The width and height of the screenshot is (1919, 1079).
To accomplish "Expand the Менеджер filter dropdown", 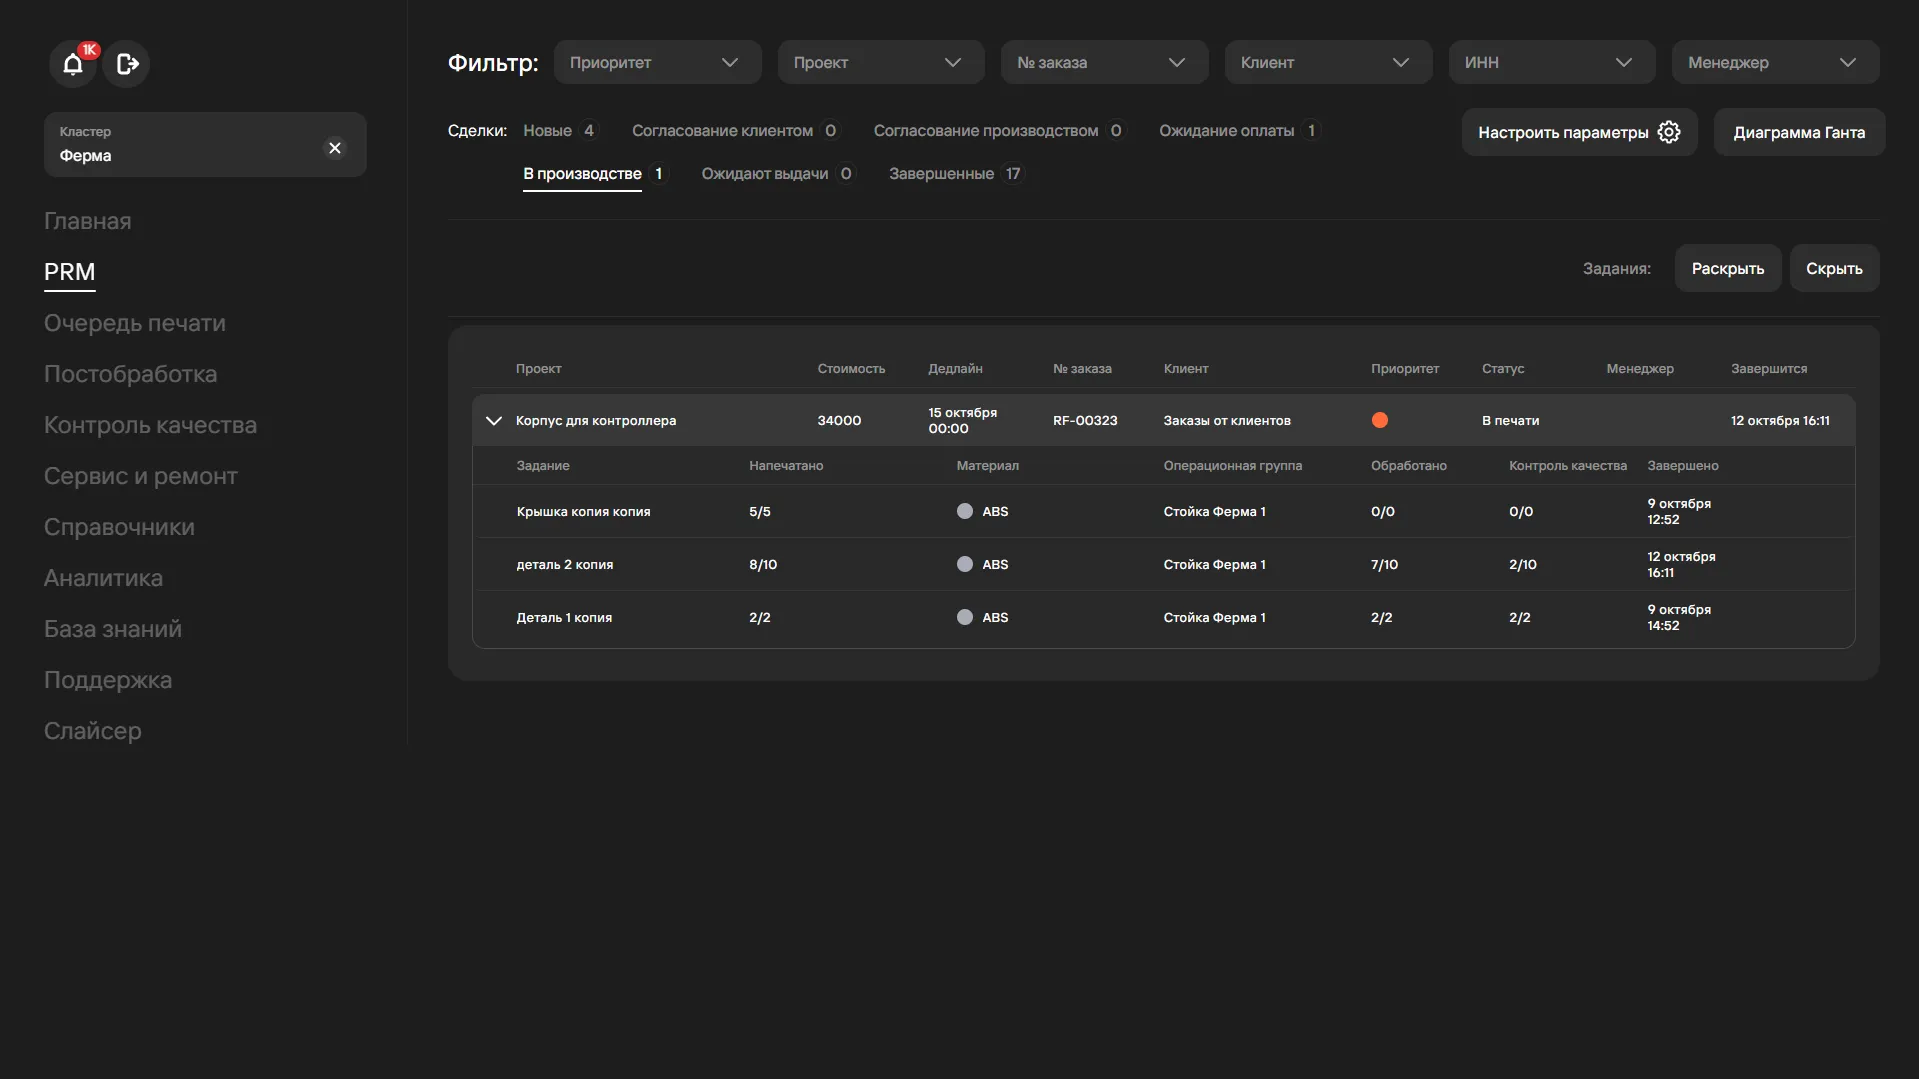I will click(x=1775, y=63).
